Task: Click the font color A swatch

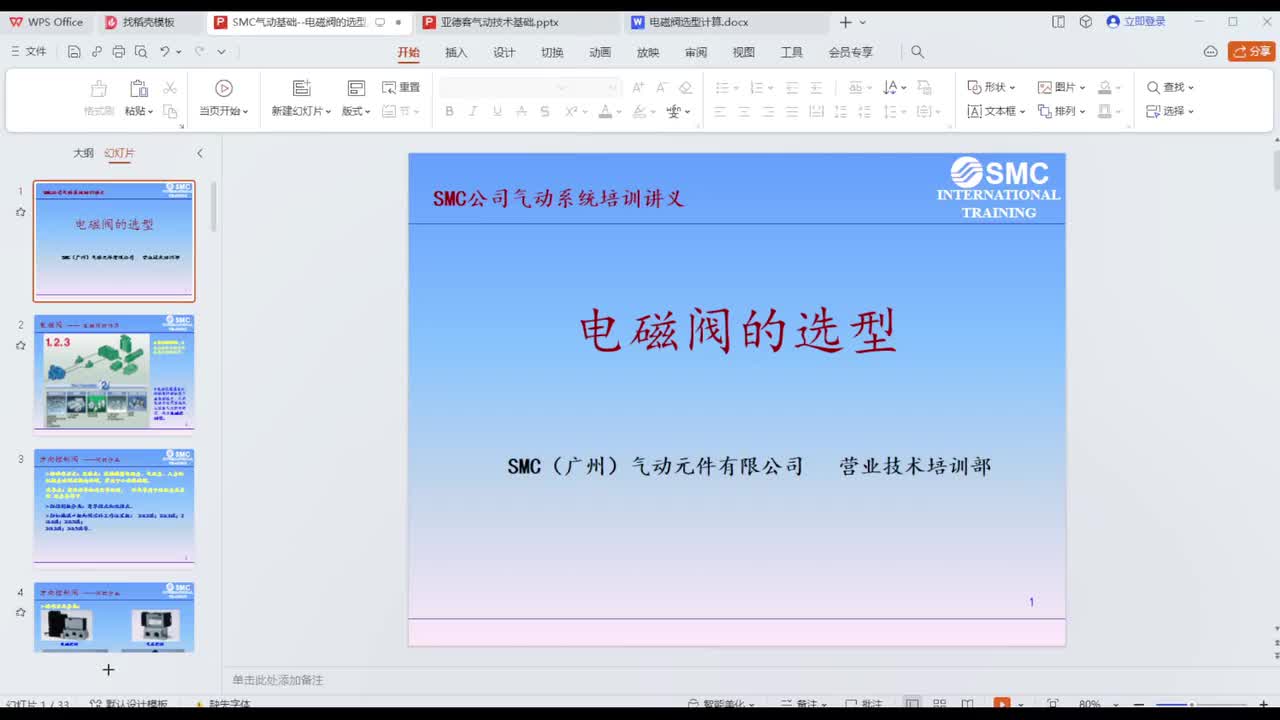Action: [605, 111]
